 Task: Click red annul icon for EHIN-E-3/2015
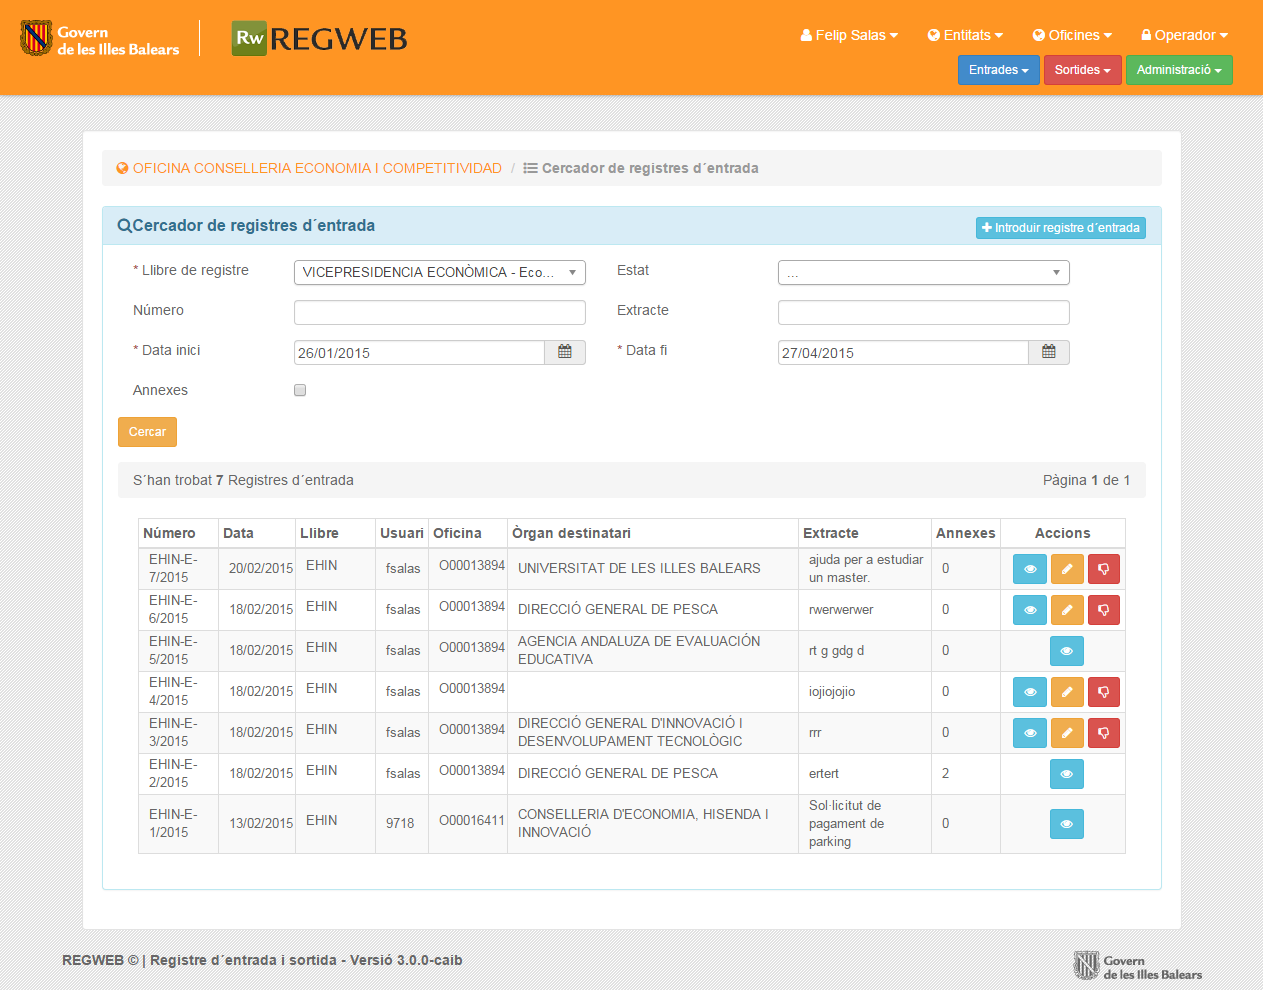tap(1103, 733)
